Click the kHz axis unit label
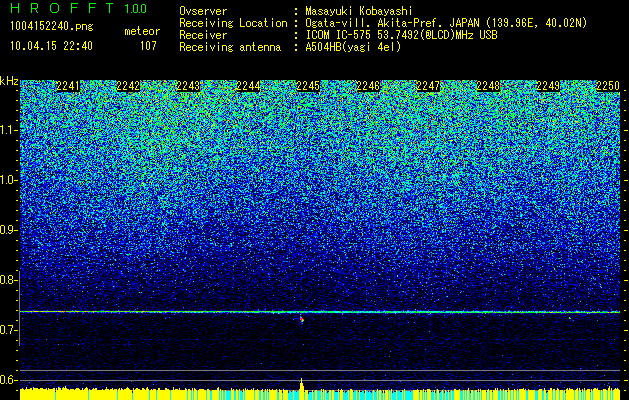This screenshot has width=629, height=400. click(x=9, y=81)
